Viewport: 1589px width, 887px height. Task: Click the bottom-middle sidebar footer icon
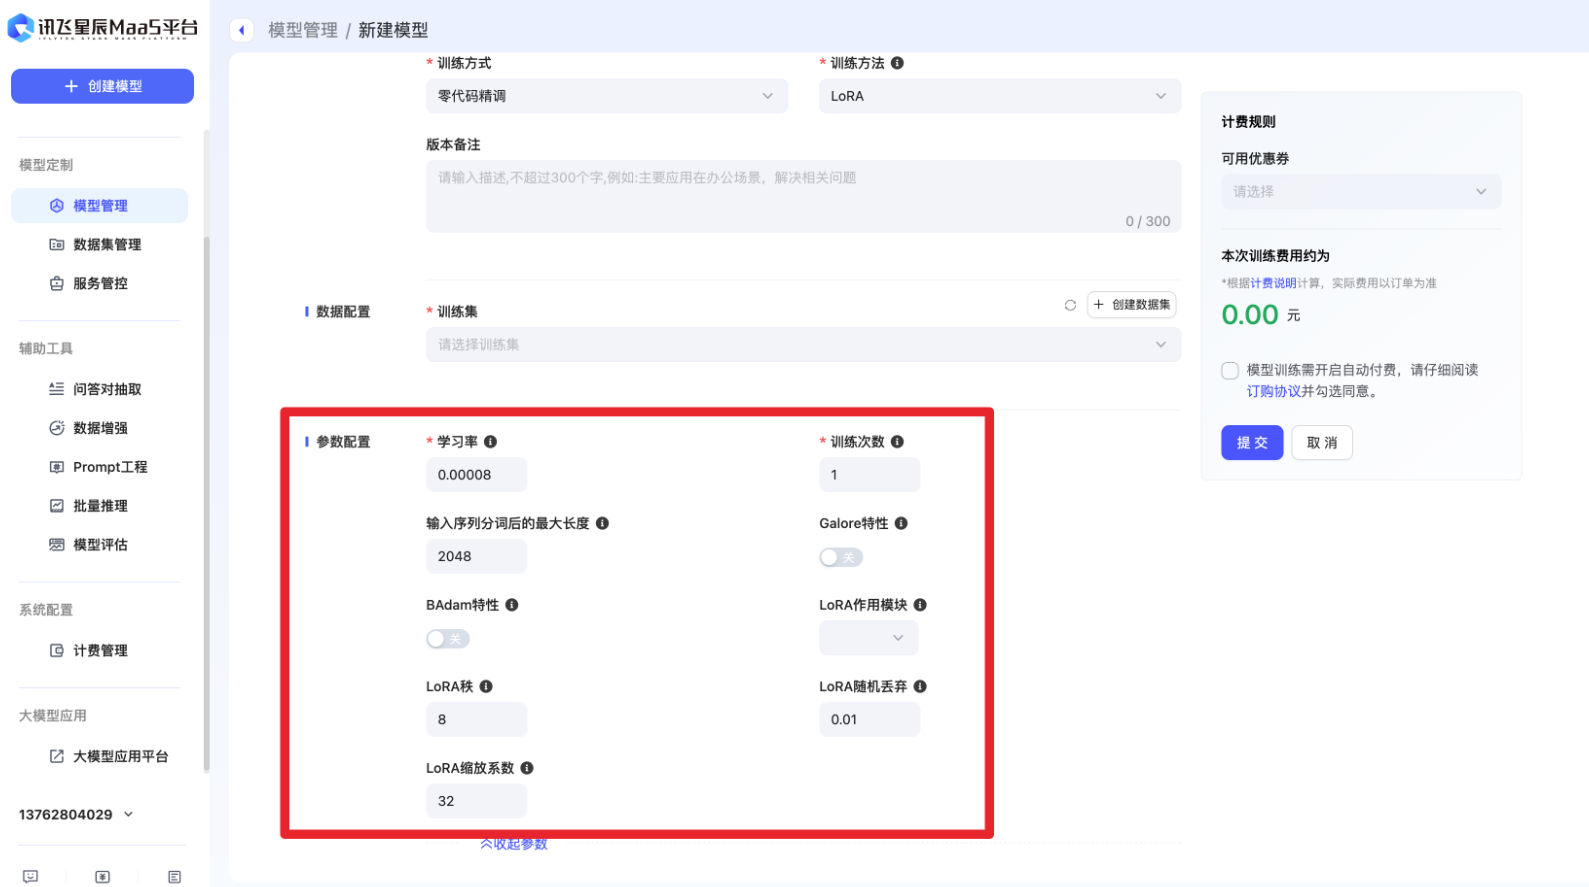click(x=102, y=876)
